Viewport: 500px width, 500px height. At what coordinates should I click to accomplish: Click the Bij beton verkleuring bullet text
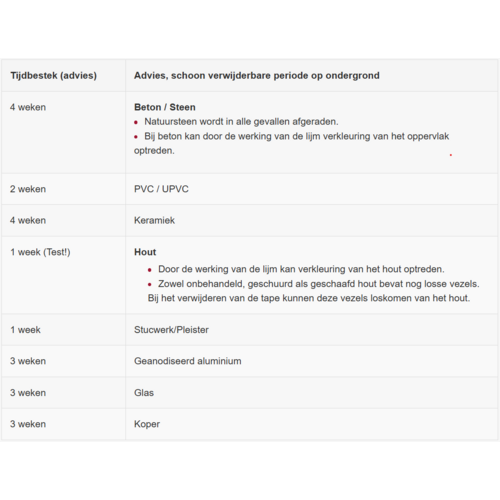(x=292, y=143)
